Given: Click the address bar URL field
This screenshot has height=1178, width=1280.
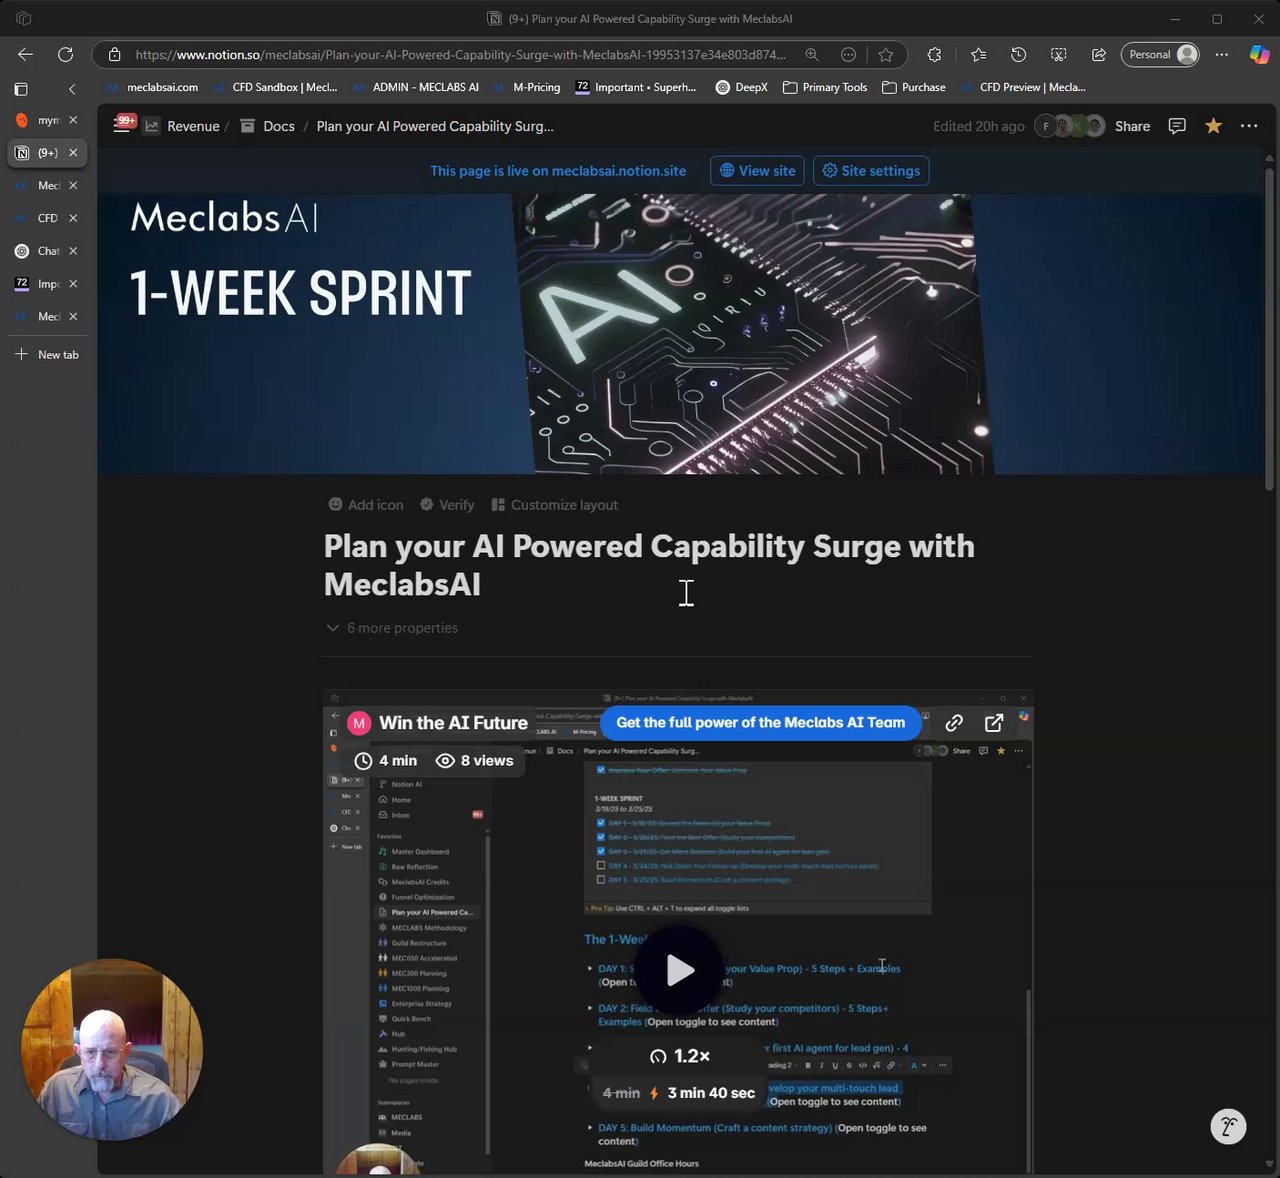Looking at the screenshot, I should [x=460, y=55].
